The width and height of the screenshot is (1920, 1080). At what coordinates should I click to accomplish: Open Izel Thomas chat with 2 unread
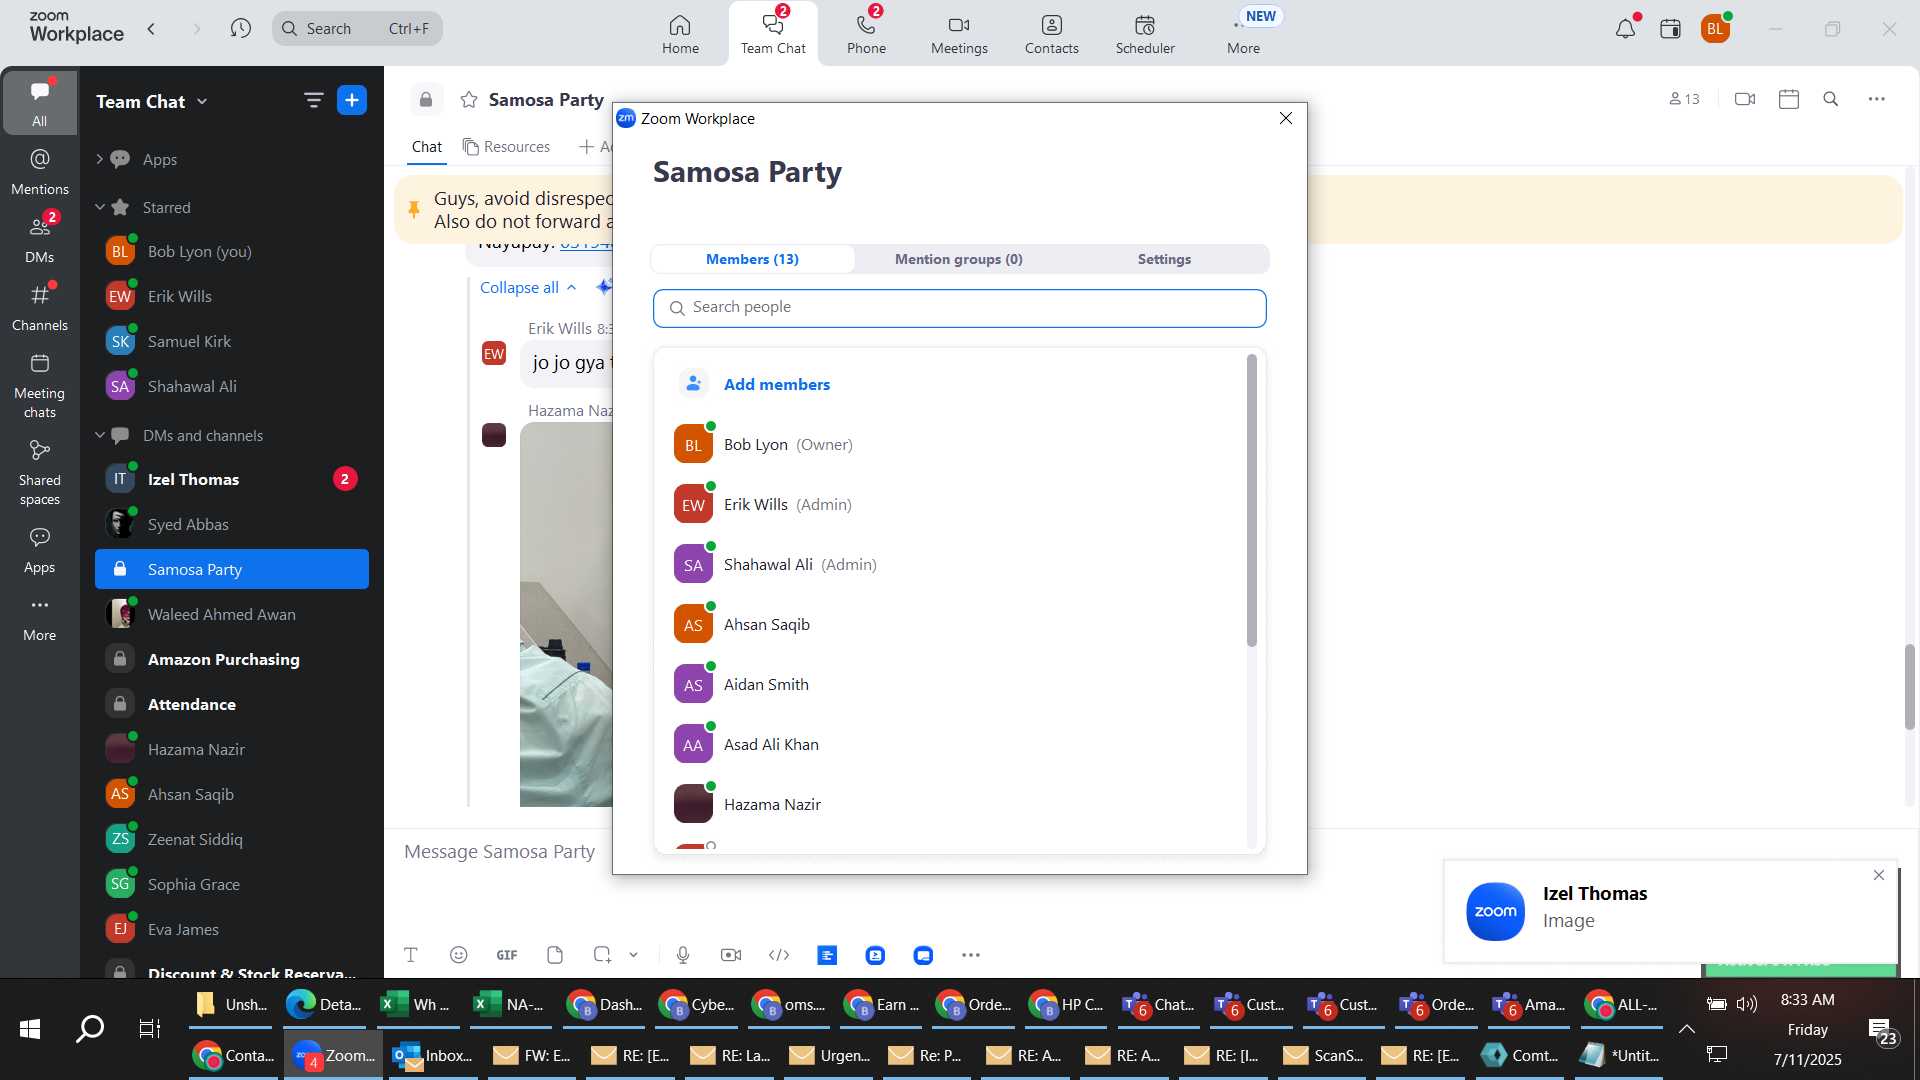tap(232, 479)
